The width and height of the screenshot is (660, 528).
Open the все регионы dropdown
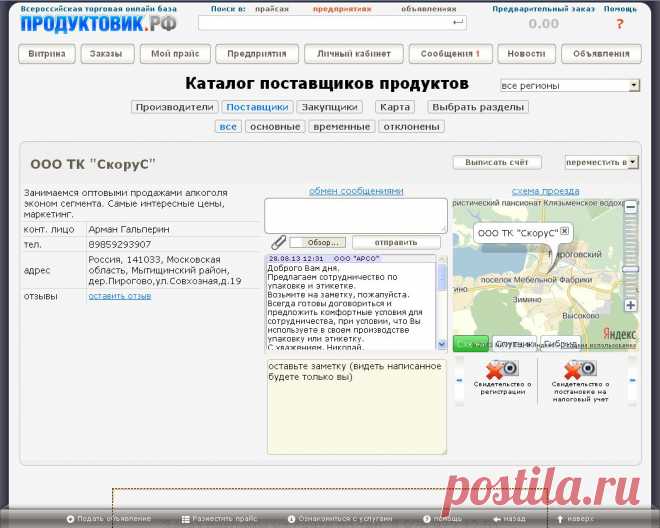point(570,85)
